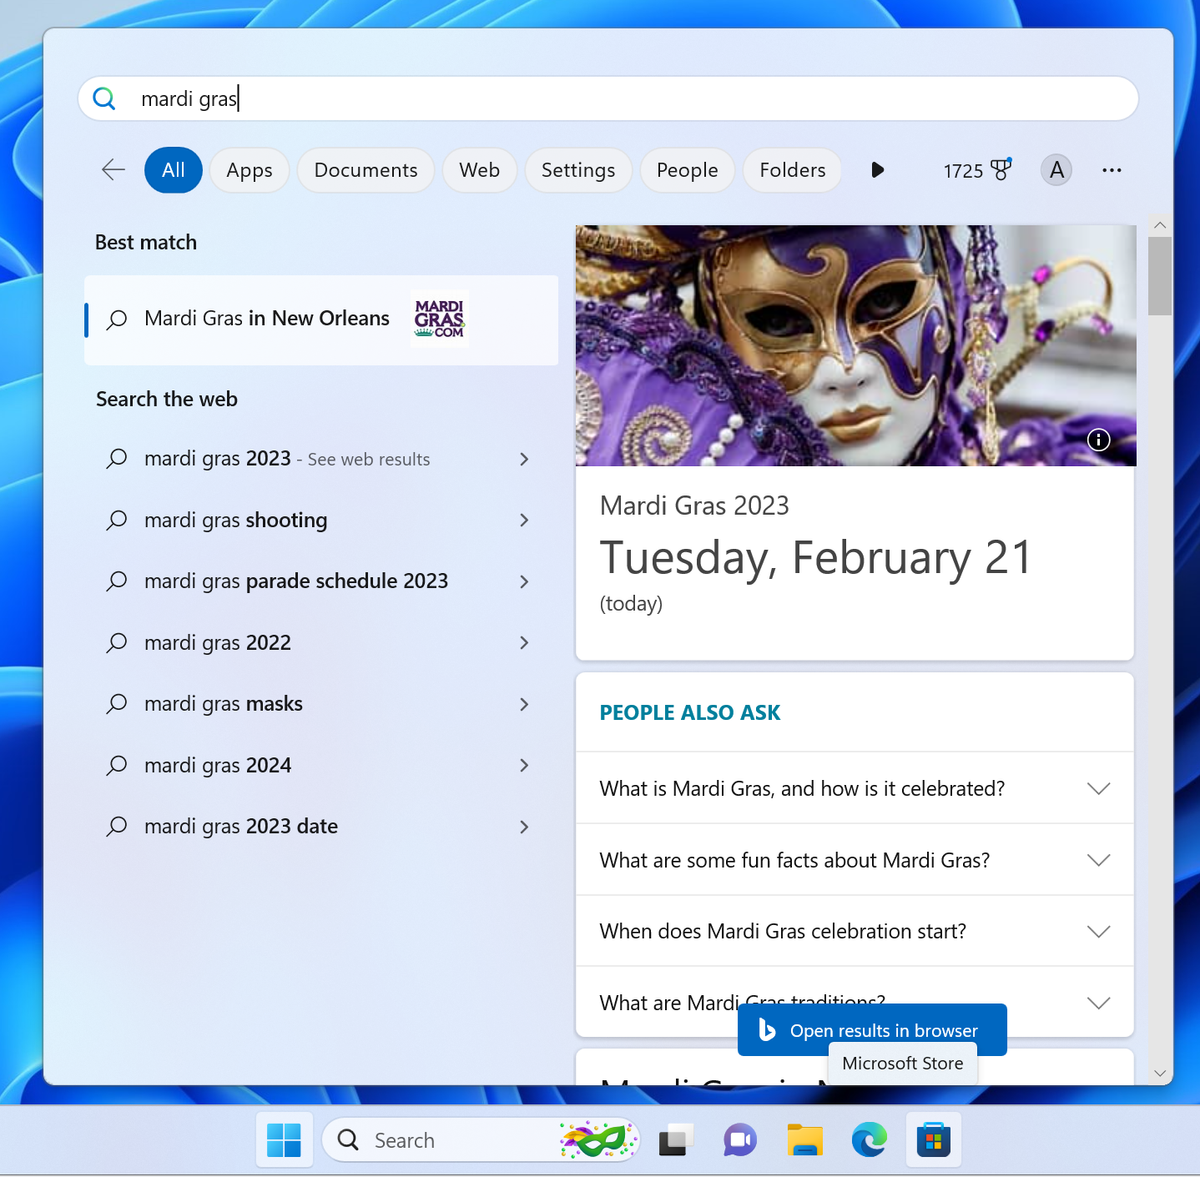Click the arrow to show more search filters
The image size is (1200, 1177).
click(x=877, y=170)
